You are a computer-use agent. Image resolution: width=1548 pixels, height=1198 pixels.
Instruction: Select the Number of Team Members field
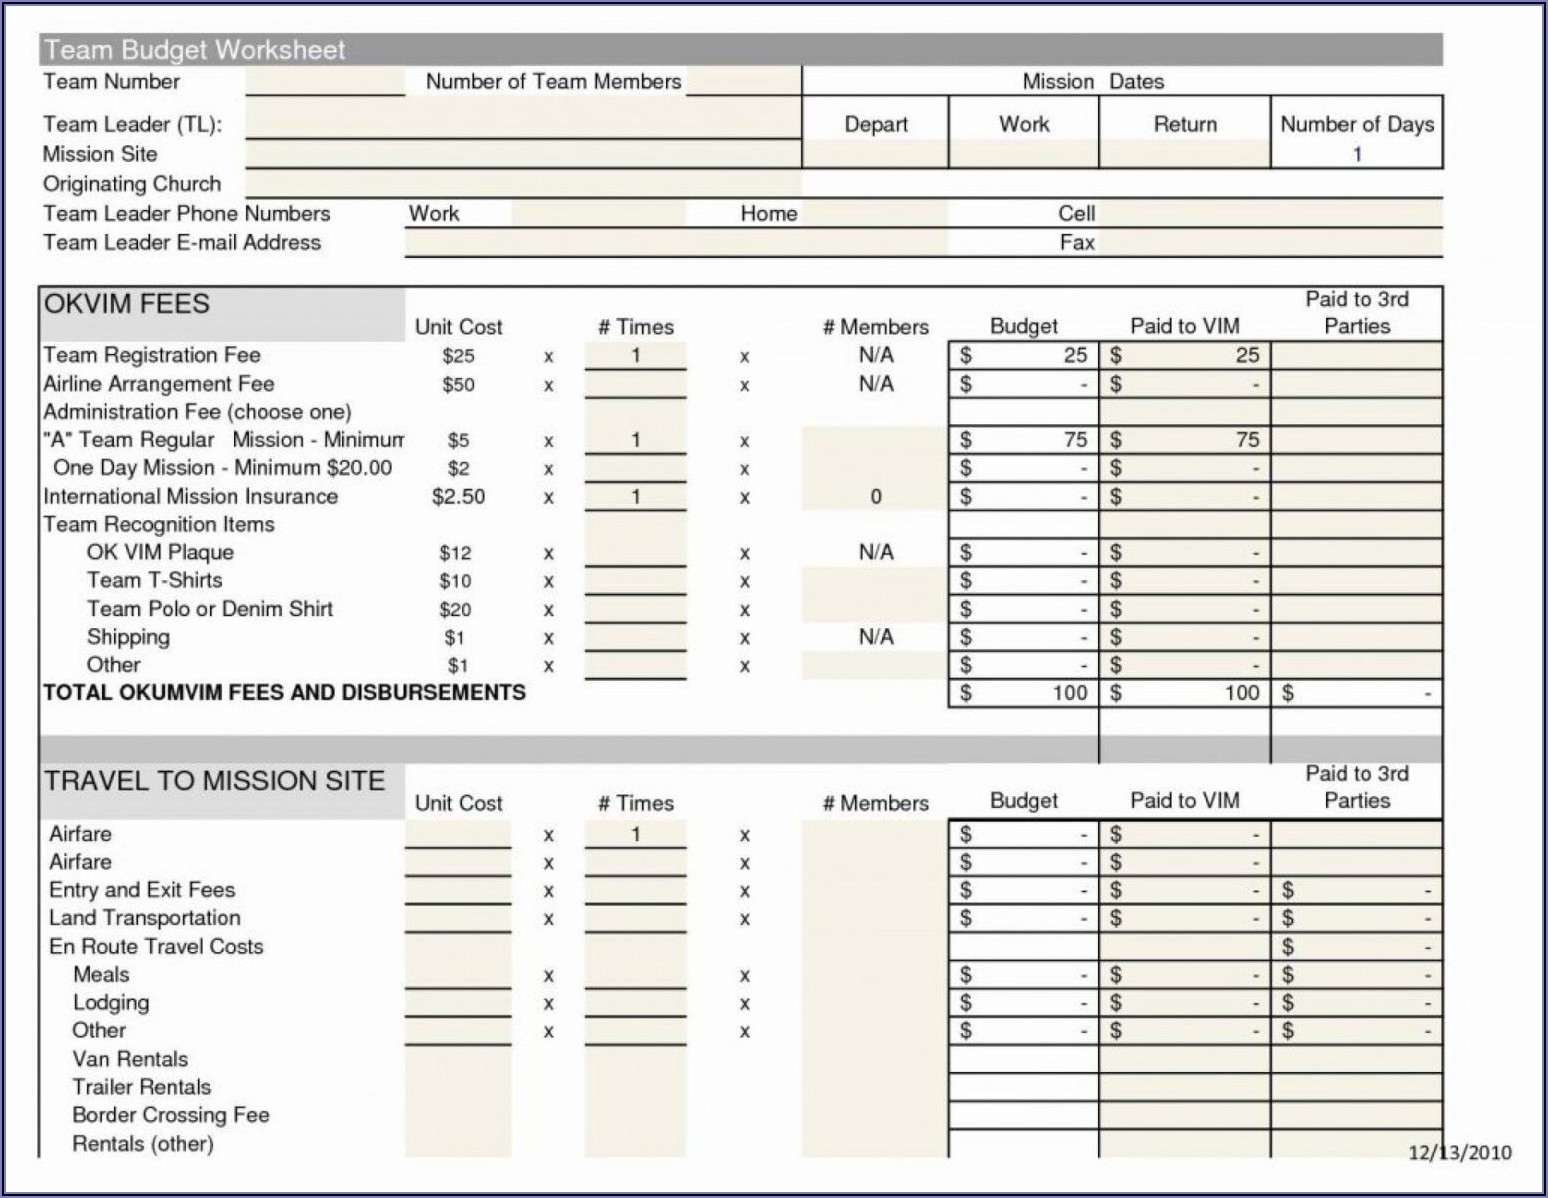tap(743, 82)
